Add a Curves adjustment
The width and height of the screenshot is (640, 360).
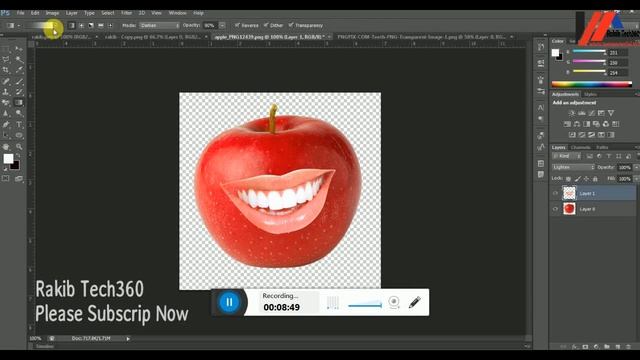point(591,113)
